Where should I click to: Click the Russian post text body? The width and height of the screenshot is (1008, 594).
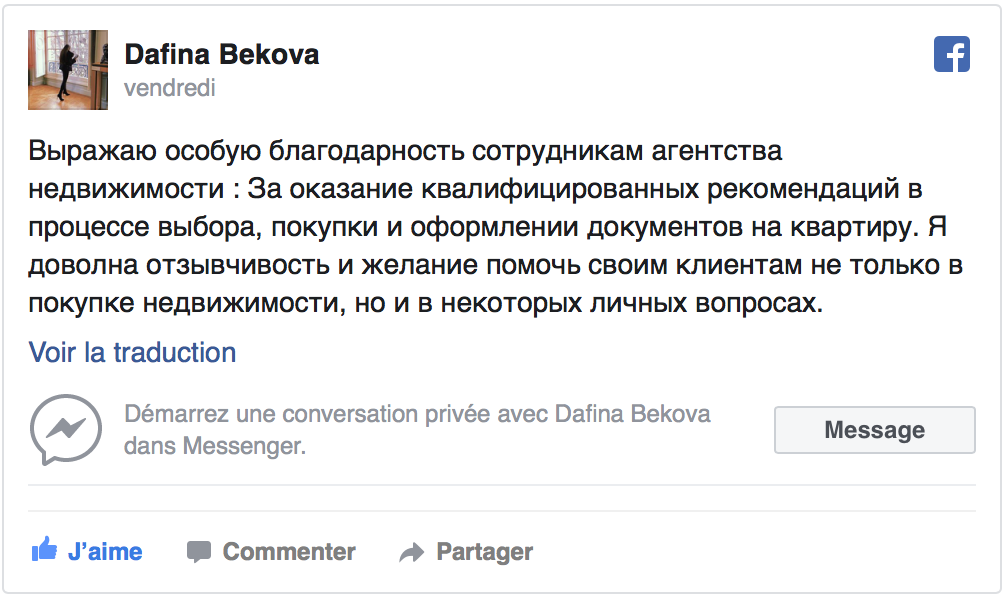pyautogui.click(x=495, y=226)
